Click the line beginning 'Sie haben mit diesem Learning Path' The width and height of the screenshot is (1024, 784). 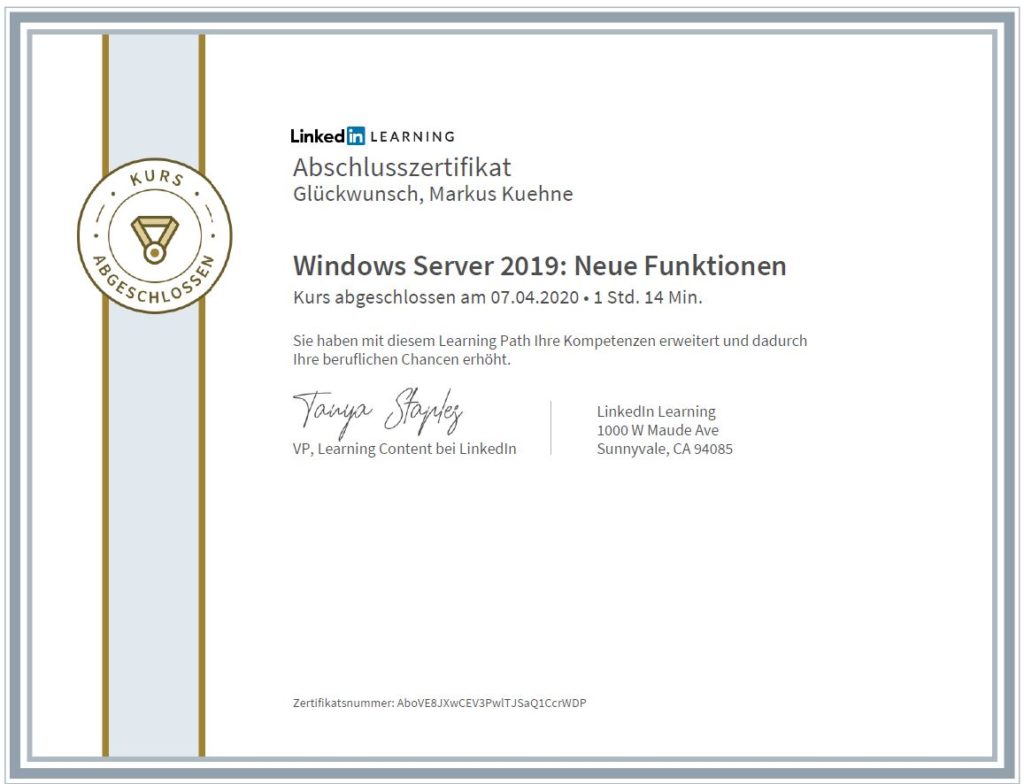[550, 340]
